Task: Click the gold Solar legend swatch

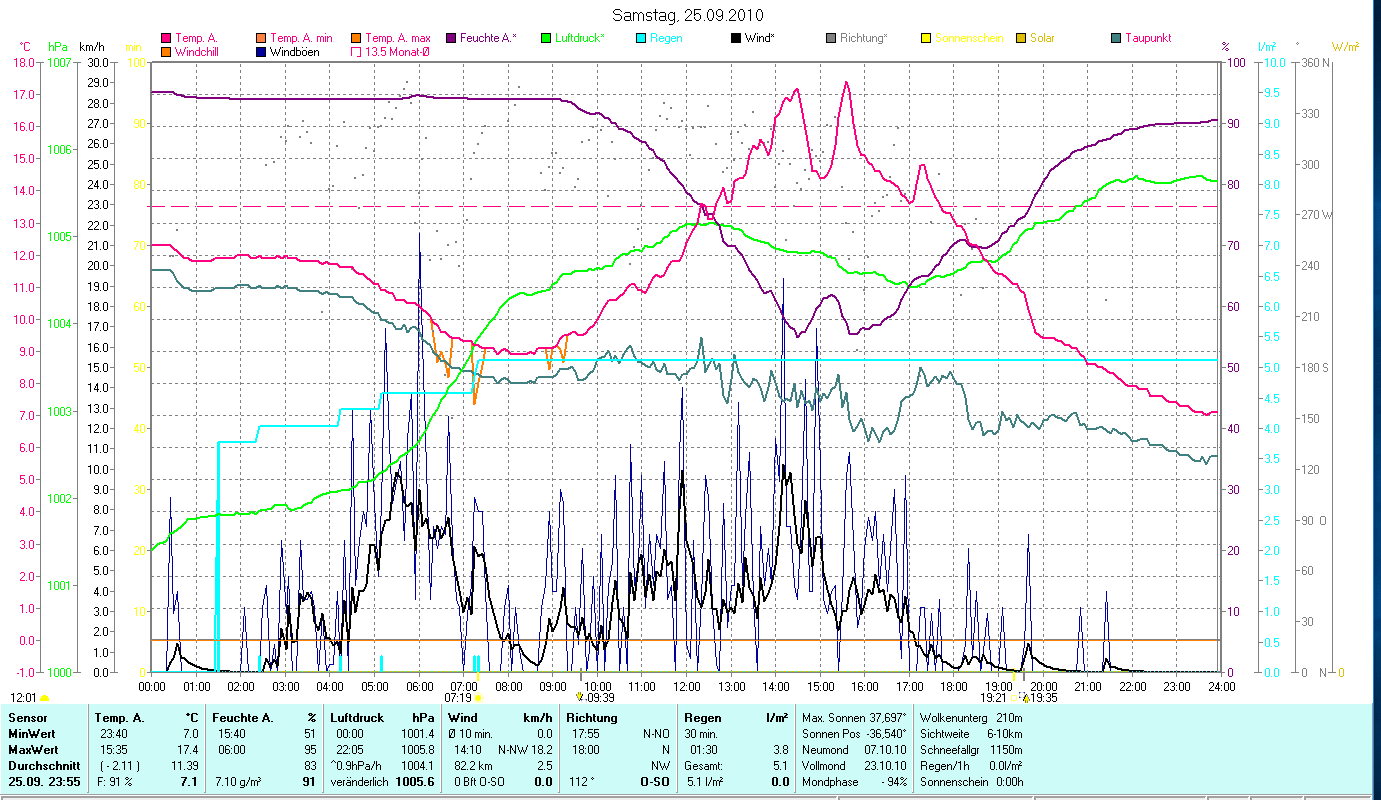Action: [x=1020, y=38]
